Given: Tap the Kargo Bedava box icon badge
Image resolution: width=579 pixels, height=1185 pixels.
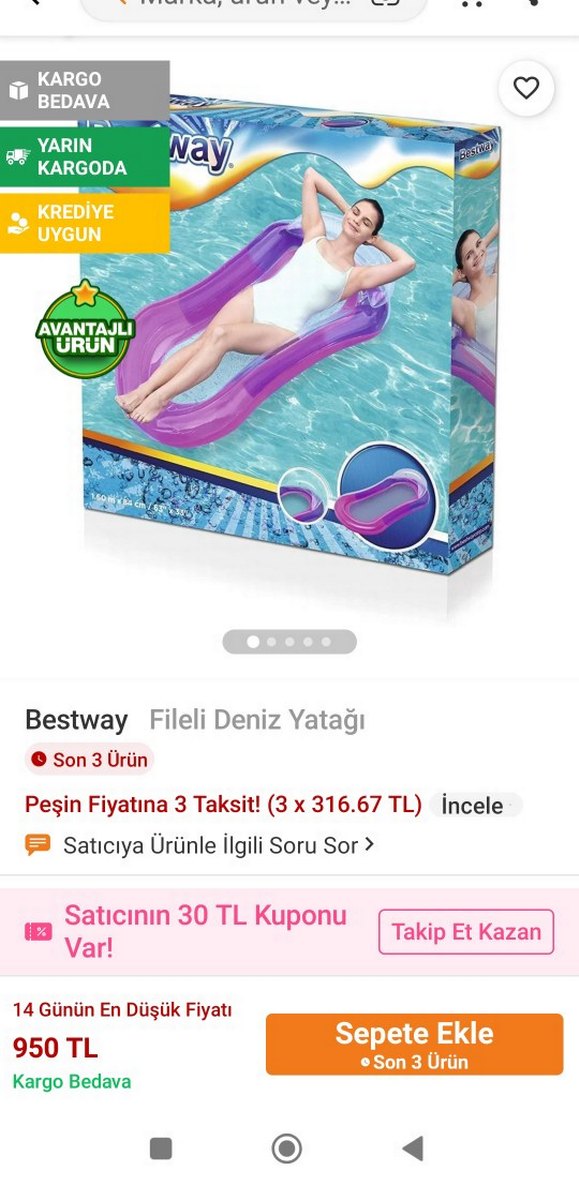Looking at the screenshot, I should click(84, 90).
